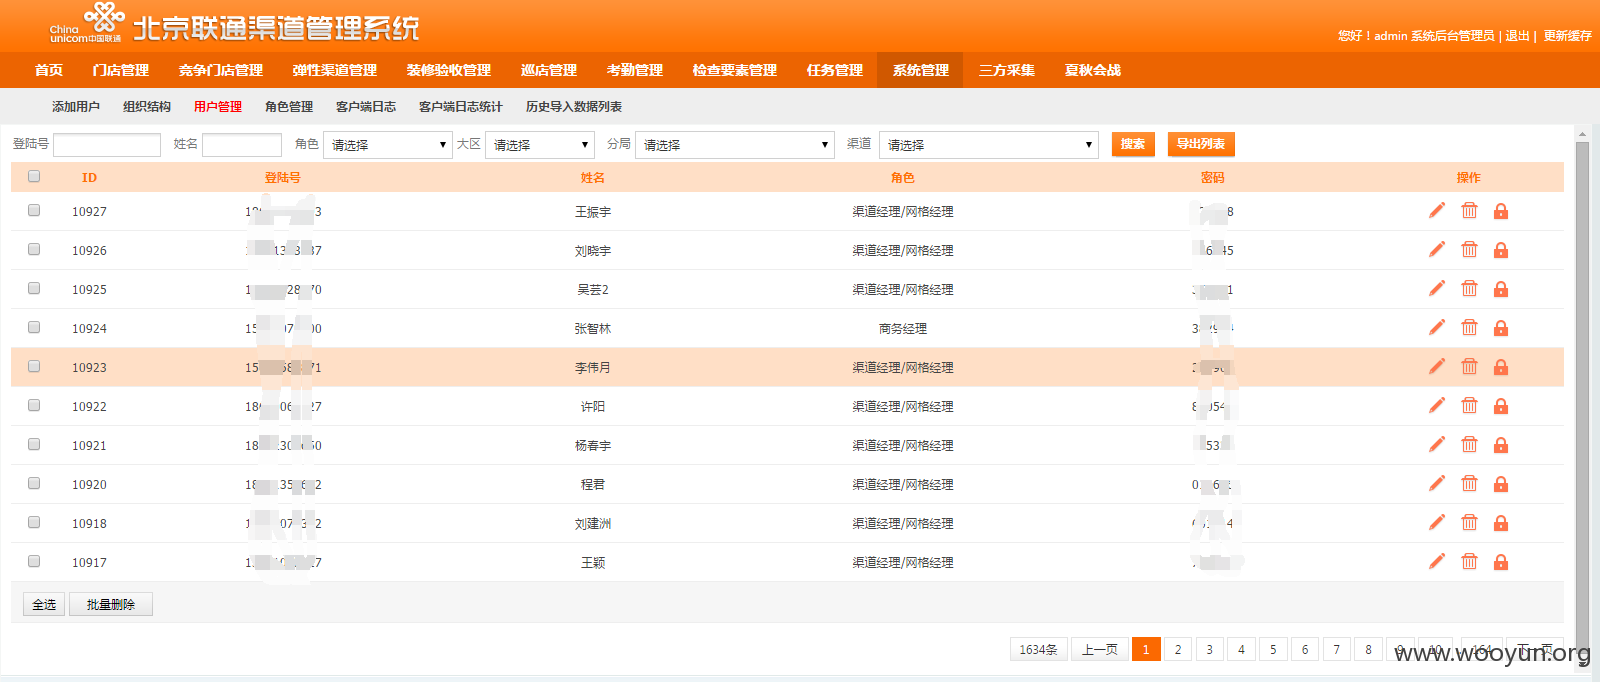Lock user 刘晓宇 with padlock icon
The width and height of the screenshot is (1600, 682).
(1501, 250)
